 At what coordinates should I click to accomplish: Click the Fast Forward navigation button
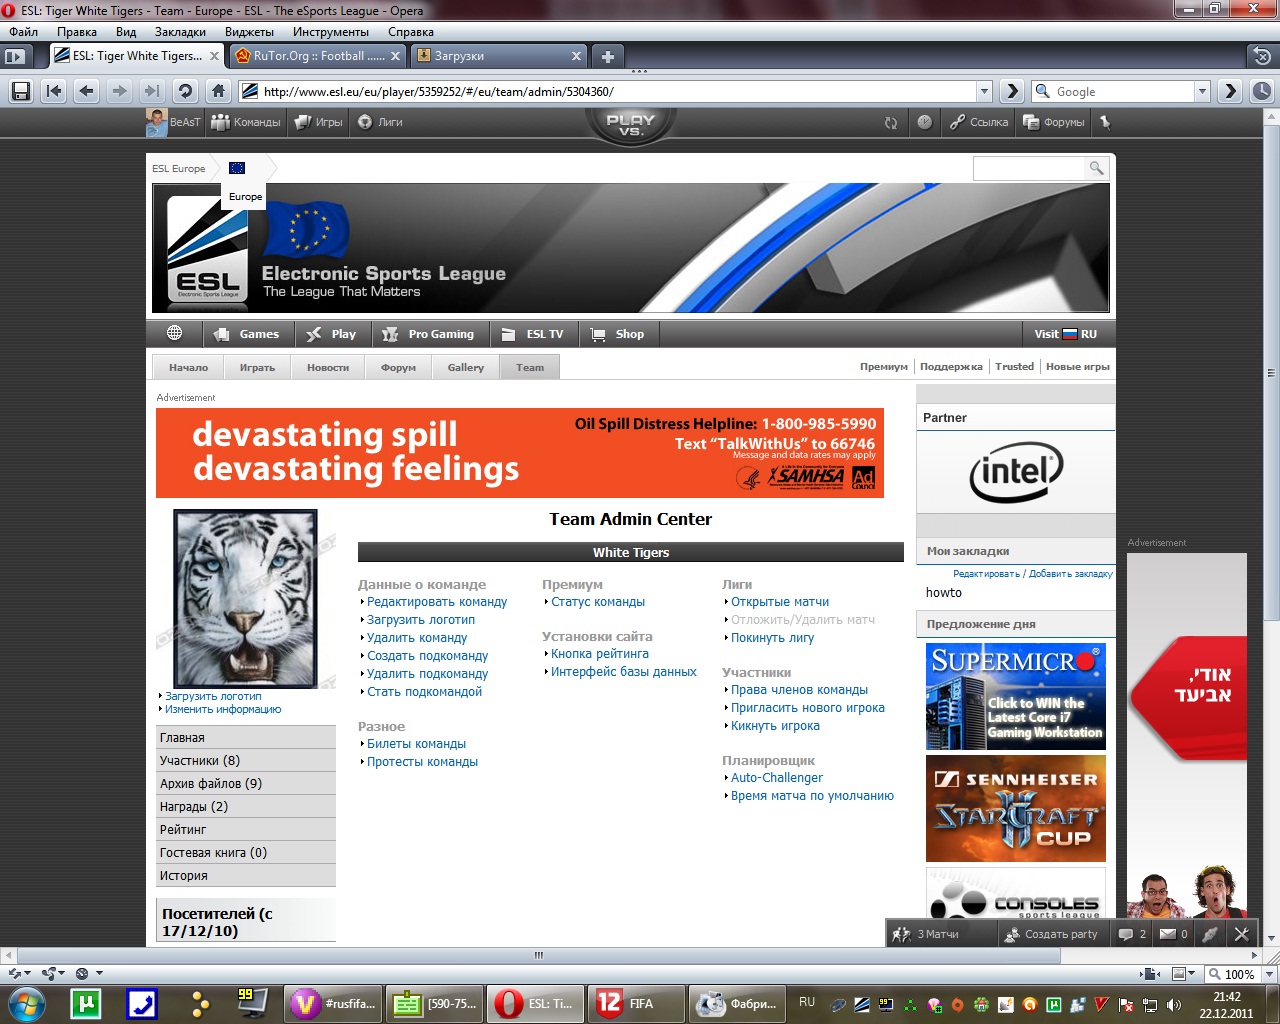(x=152, y=91)
